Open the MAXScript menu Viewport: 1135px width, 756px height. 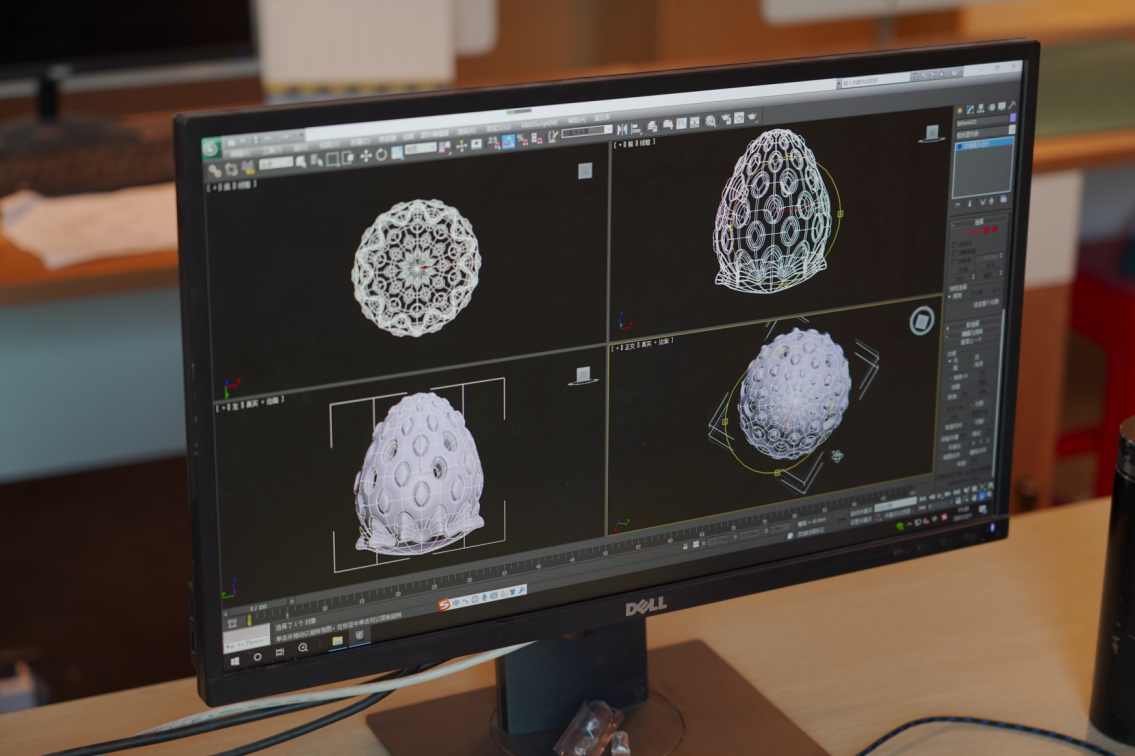[x=539, y=124]
